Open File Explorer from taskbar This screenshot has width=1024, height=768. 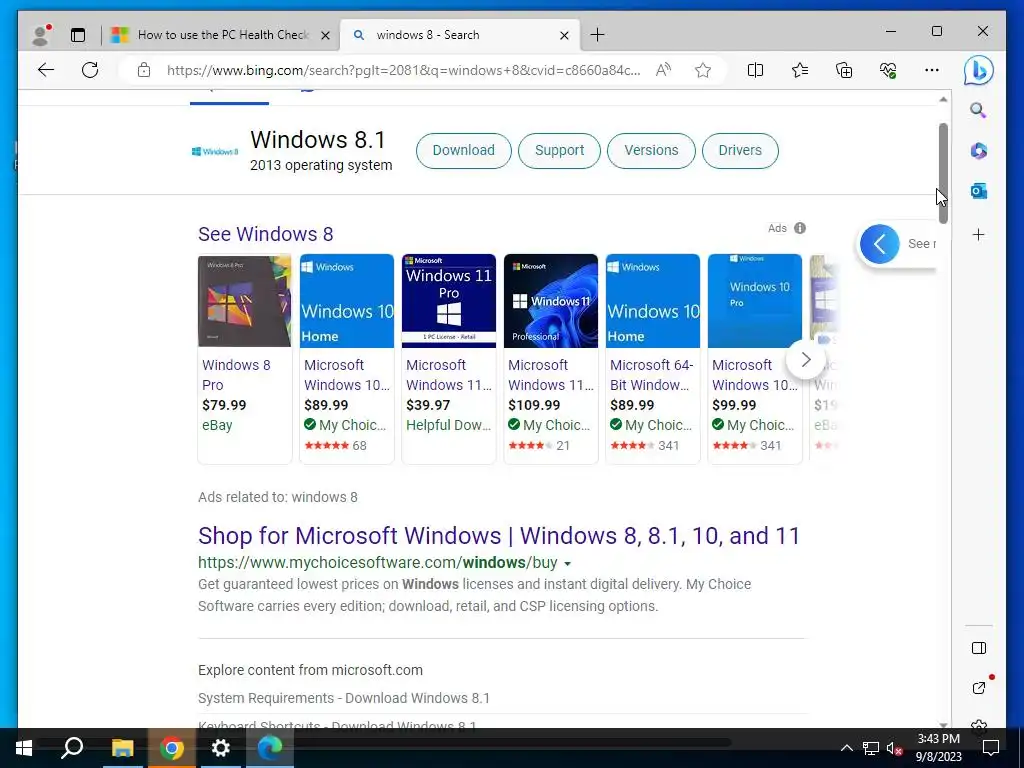pos(122,748)
